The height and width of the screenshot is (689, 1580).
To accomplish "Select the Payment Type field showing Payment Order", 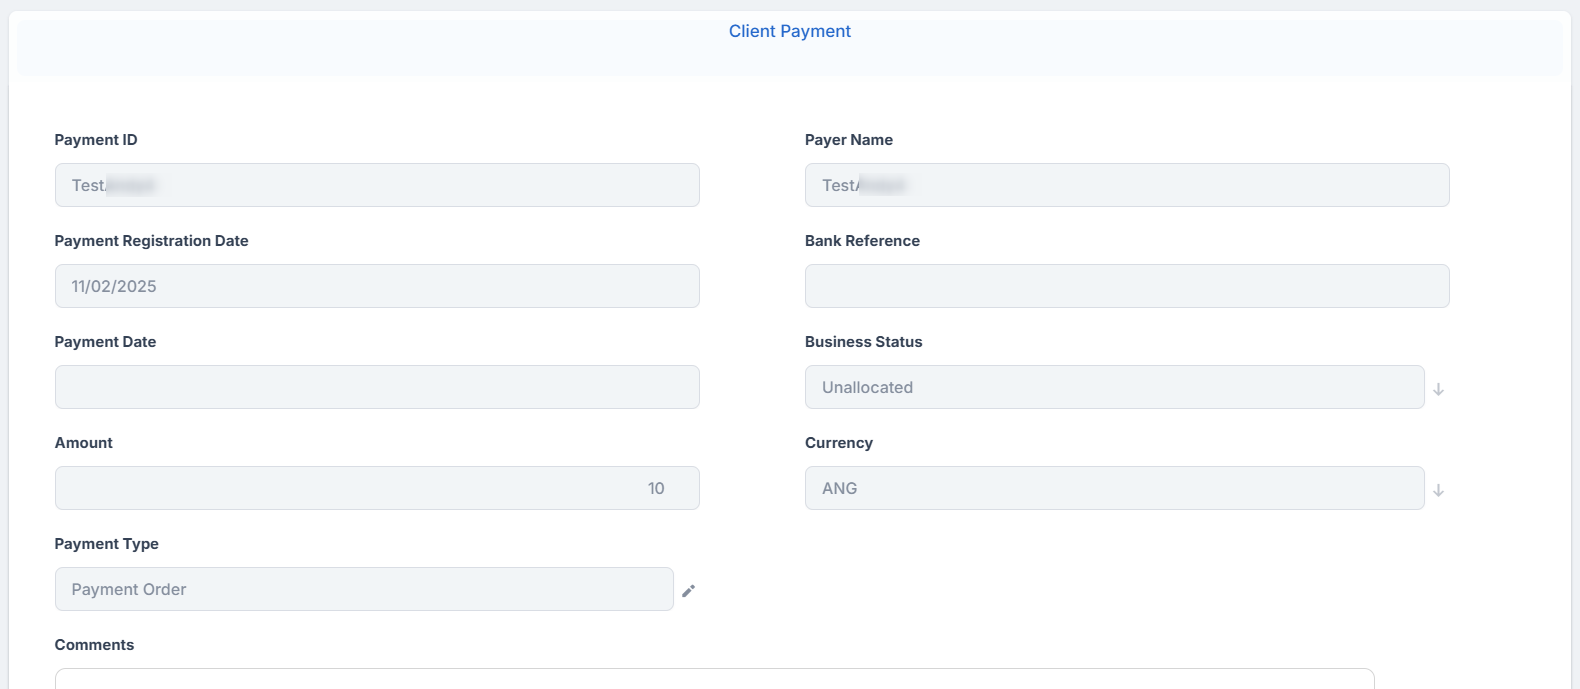I will pyautogui.click(x=364, y=589).
